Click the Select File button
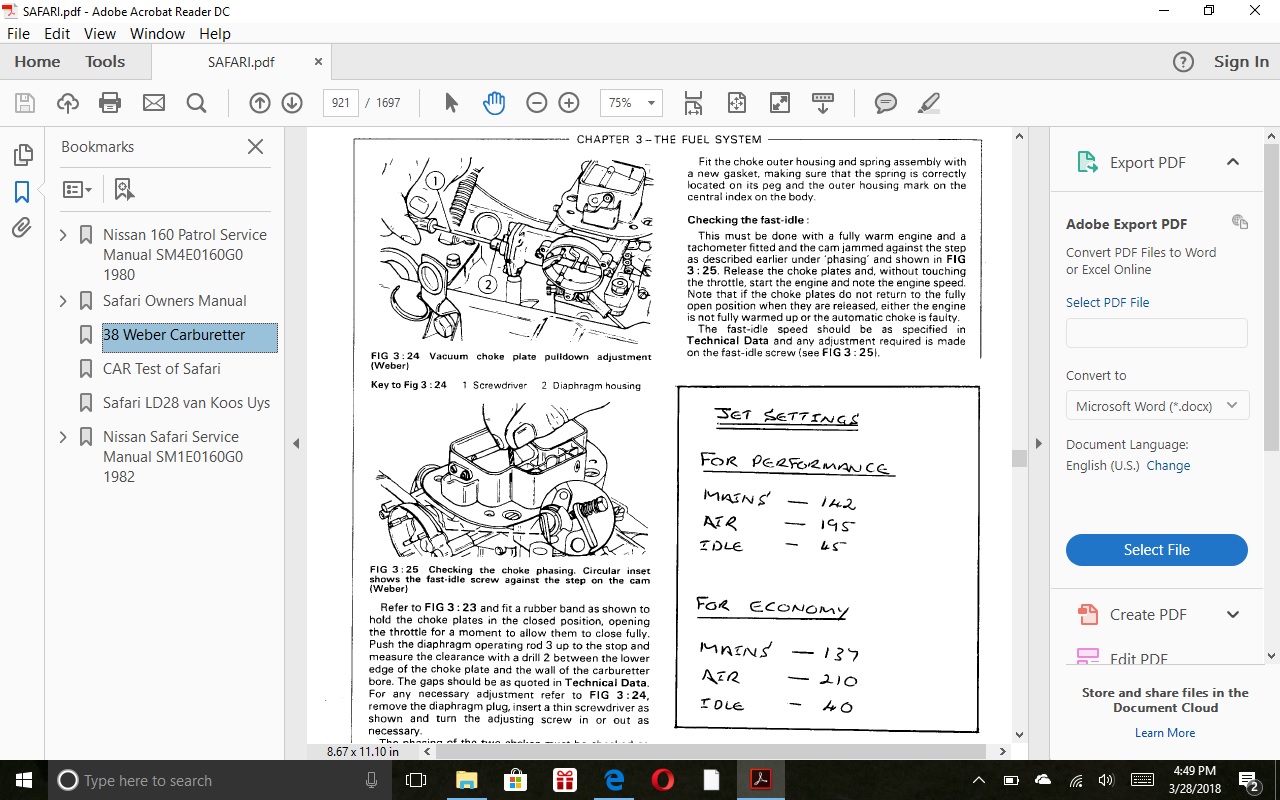 [x=1157, y=550]
